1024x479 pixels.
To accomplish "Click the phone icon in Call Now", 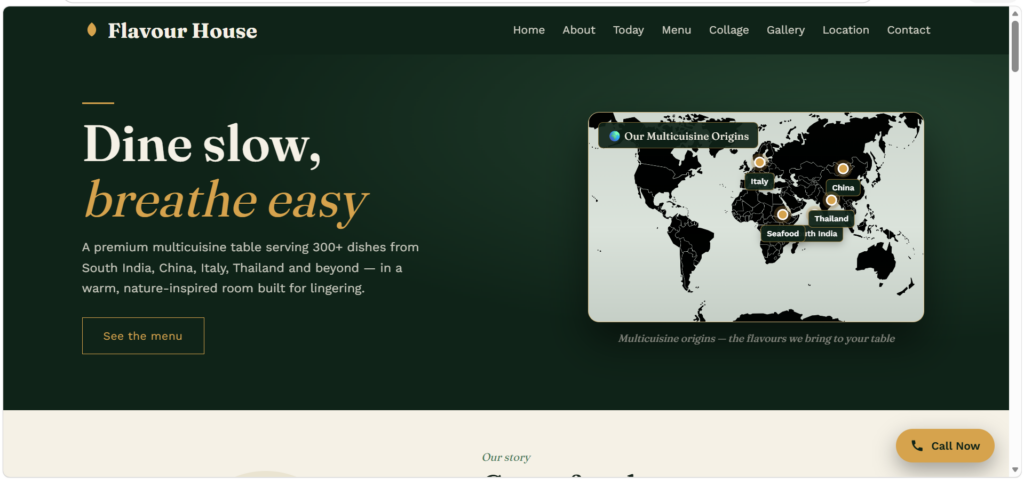I will [x=917, y=446].
